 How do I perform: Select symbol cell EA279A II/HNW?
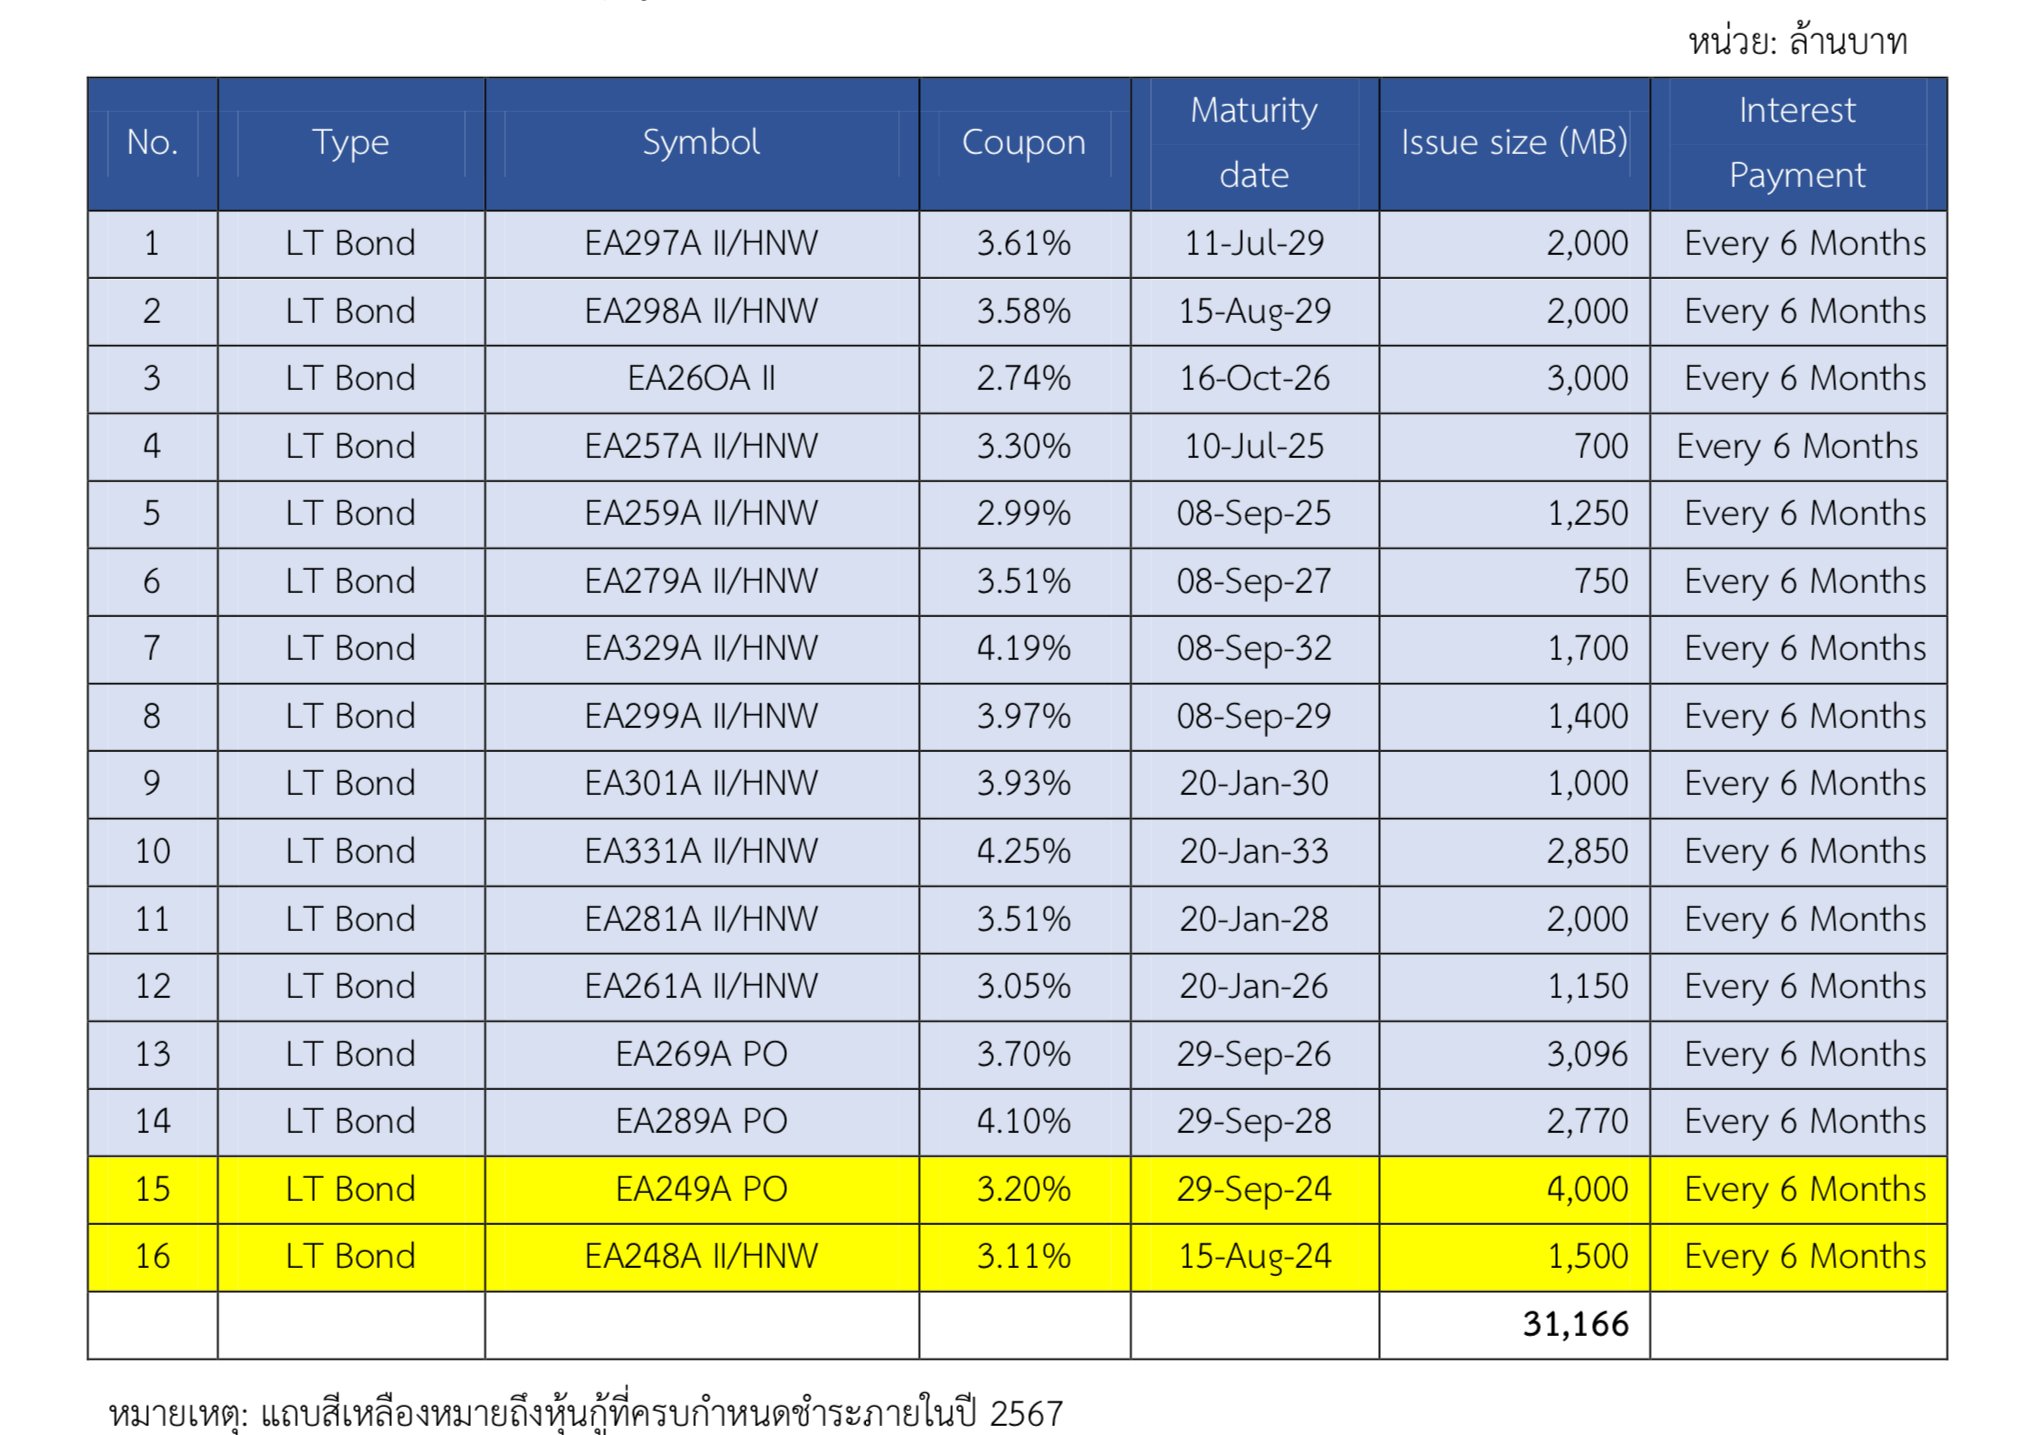[x=701, y=582]
